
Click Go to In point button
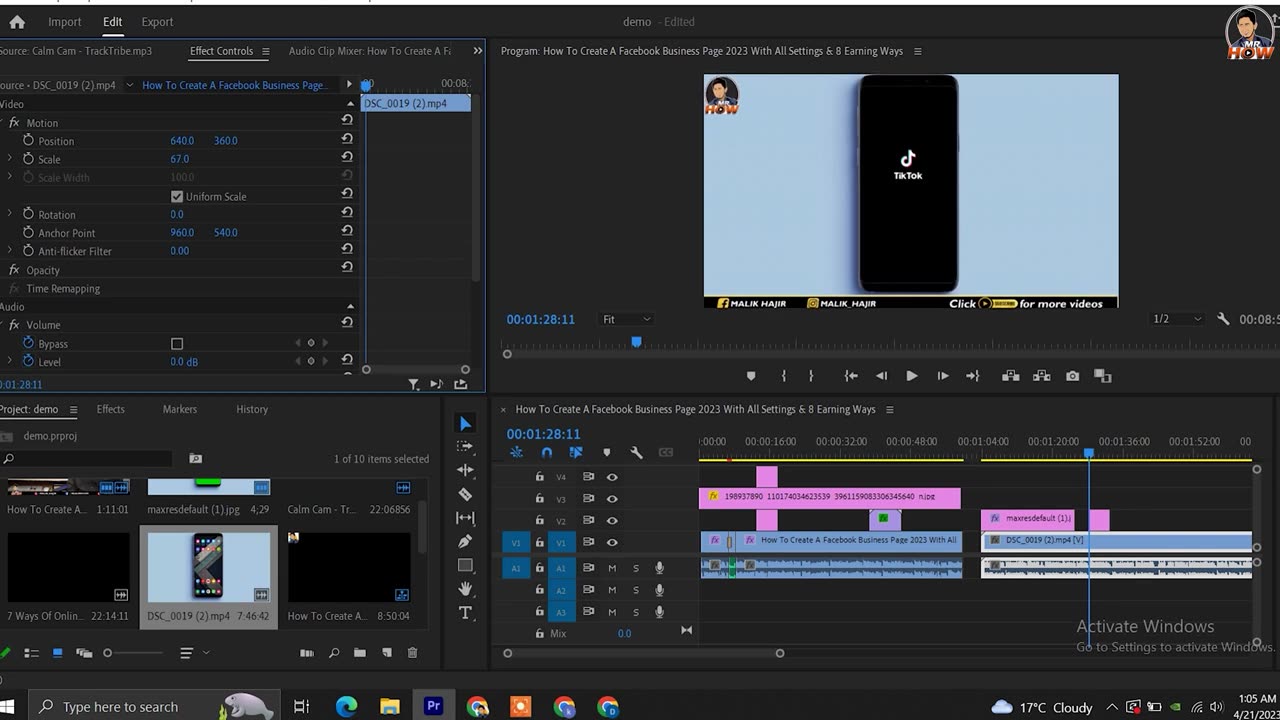click(x=851, y=376)
